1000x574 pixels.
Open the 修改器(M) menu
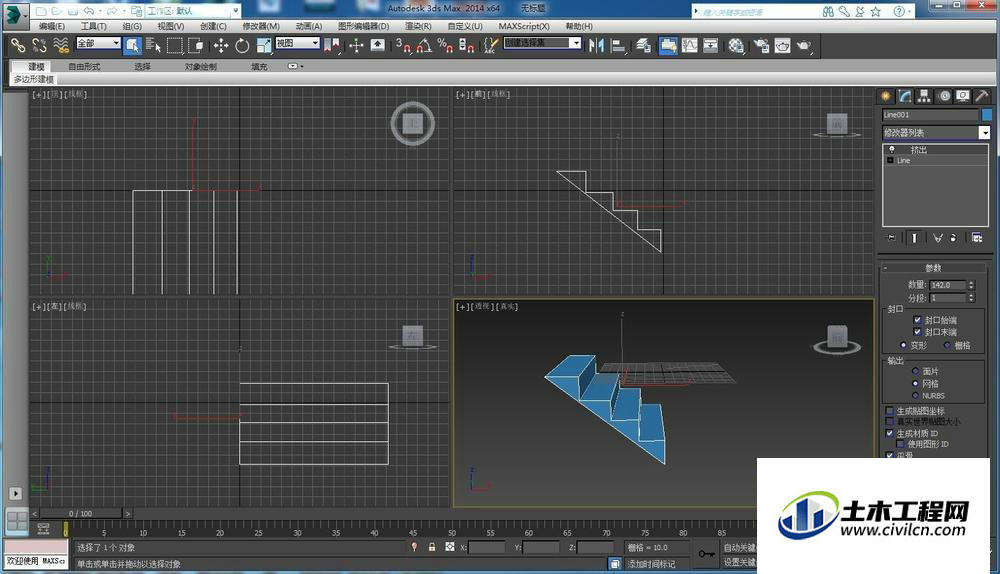(x=261, y=26)
